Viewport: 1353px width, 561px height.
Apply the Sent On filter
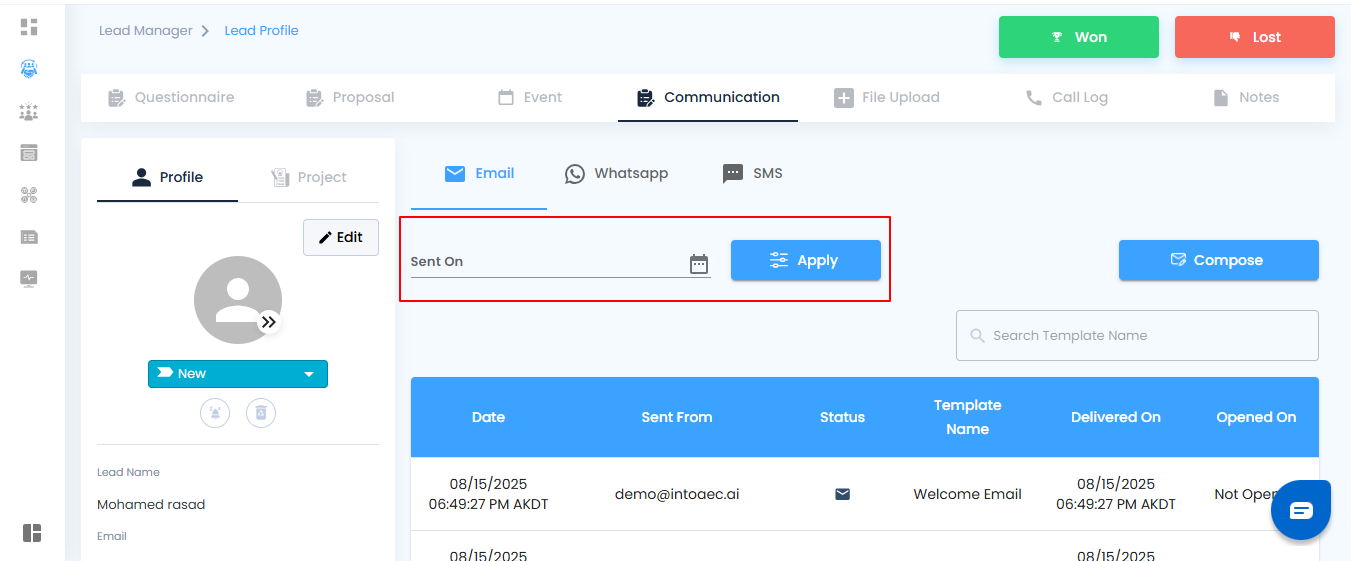pyautogui.click(x=806, y=260)
